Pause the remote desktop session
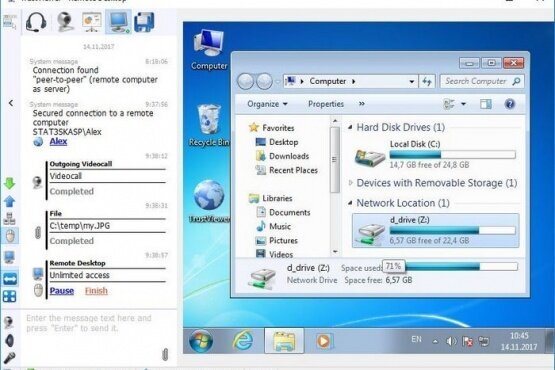 point(62,291)
